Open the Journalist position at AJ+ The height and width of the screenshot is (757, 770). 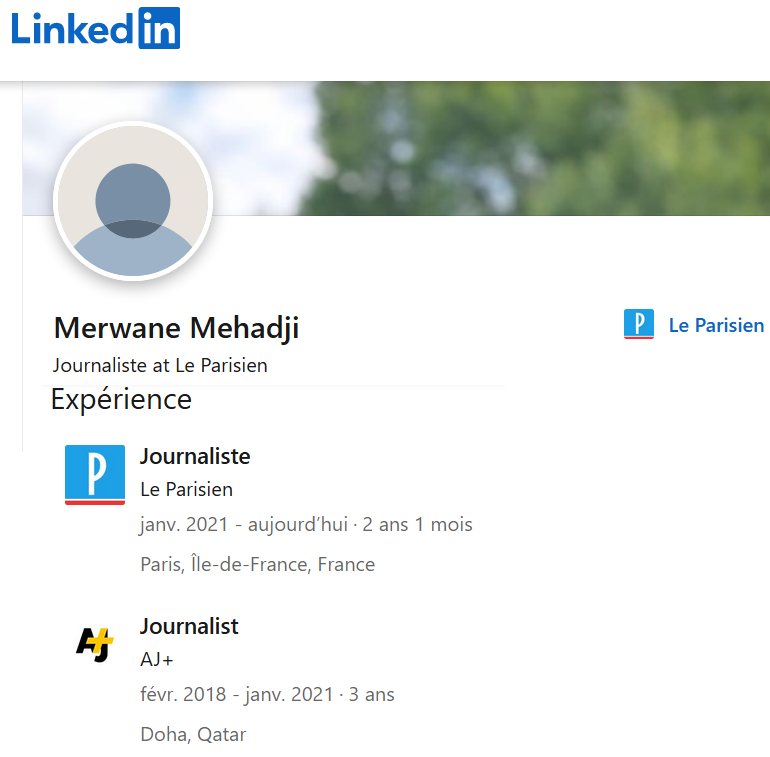point(189,626)
